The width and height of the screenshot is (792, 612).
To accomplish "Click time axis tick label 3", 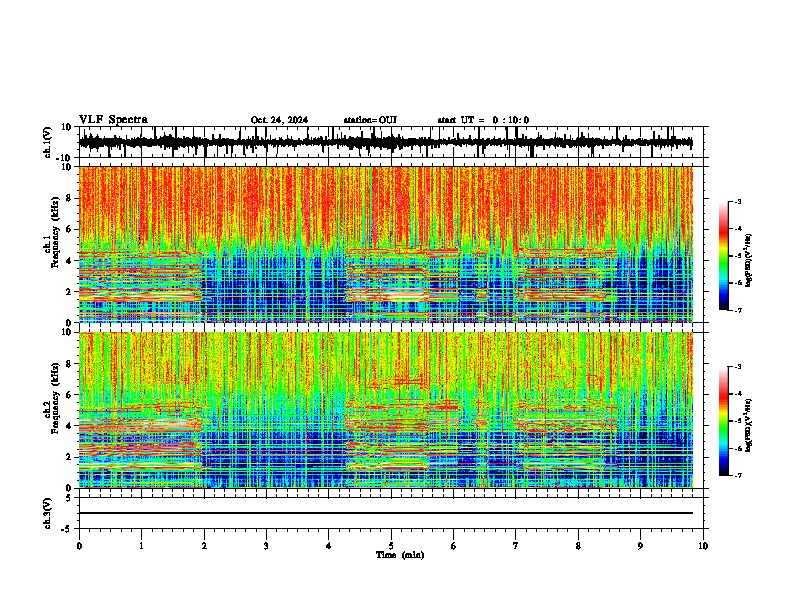I will [x=266, y=546].
